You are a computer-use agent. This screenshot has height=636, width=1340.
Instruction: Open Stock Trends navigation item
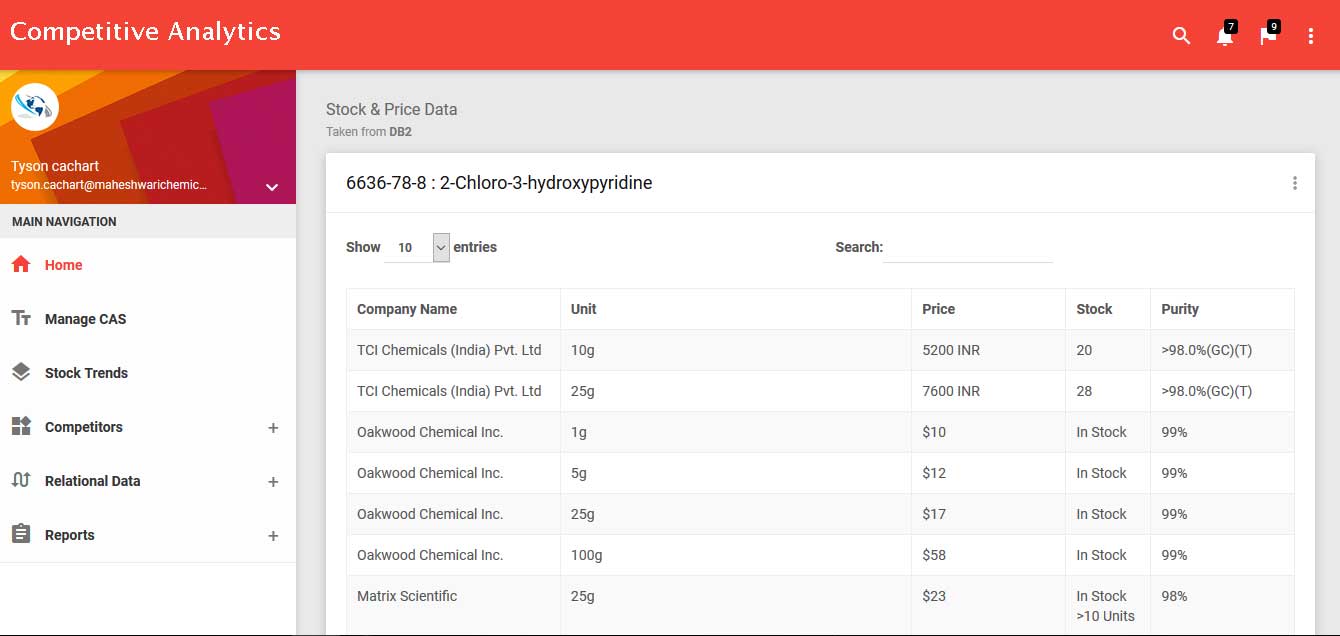148,373
